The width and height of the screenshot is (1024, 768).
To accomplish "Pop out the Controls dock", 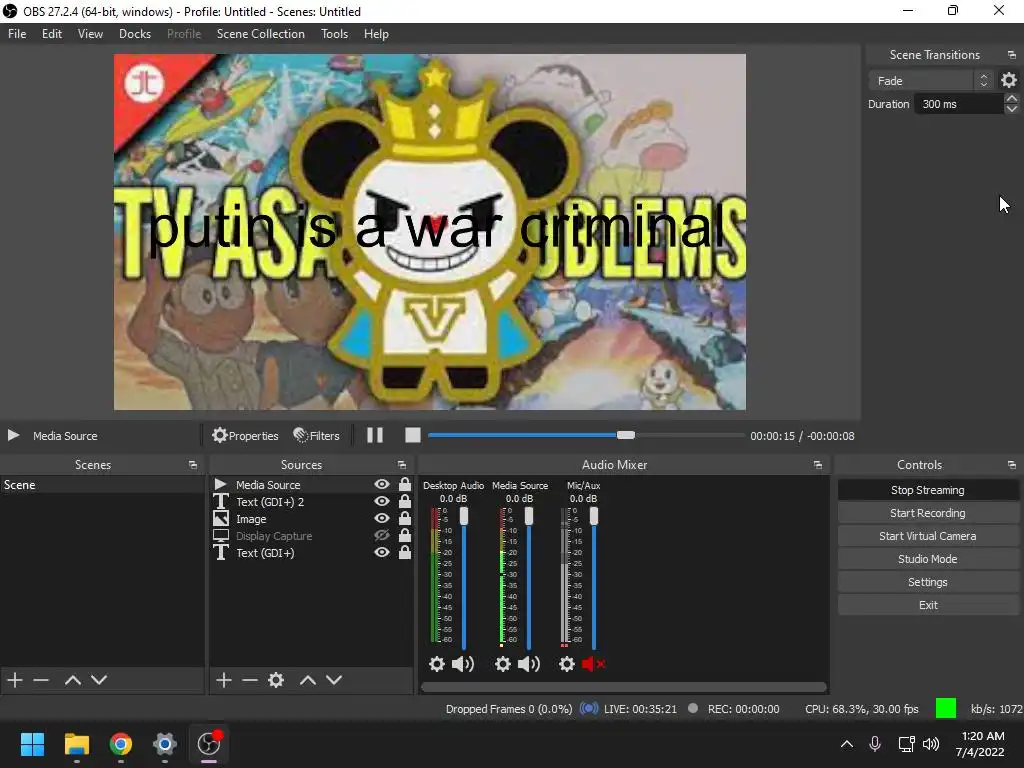I will [1012, 465].
